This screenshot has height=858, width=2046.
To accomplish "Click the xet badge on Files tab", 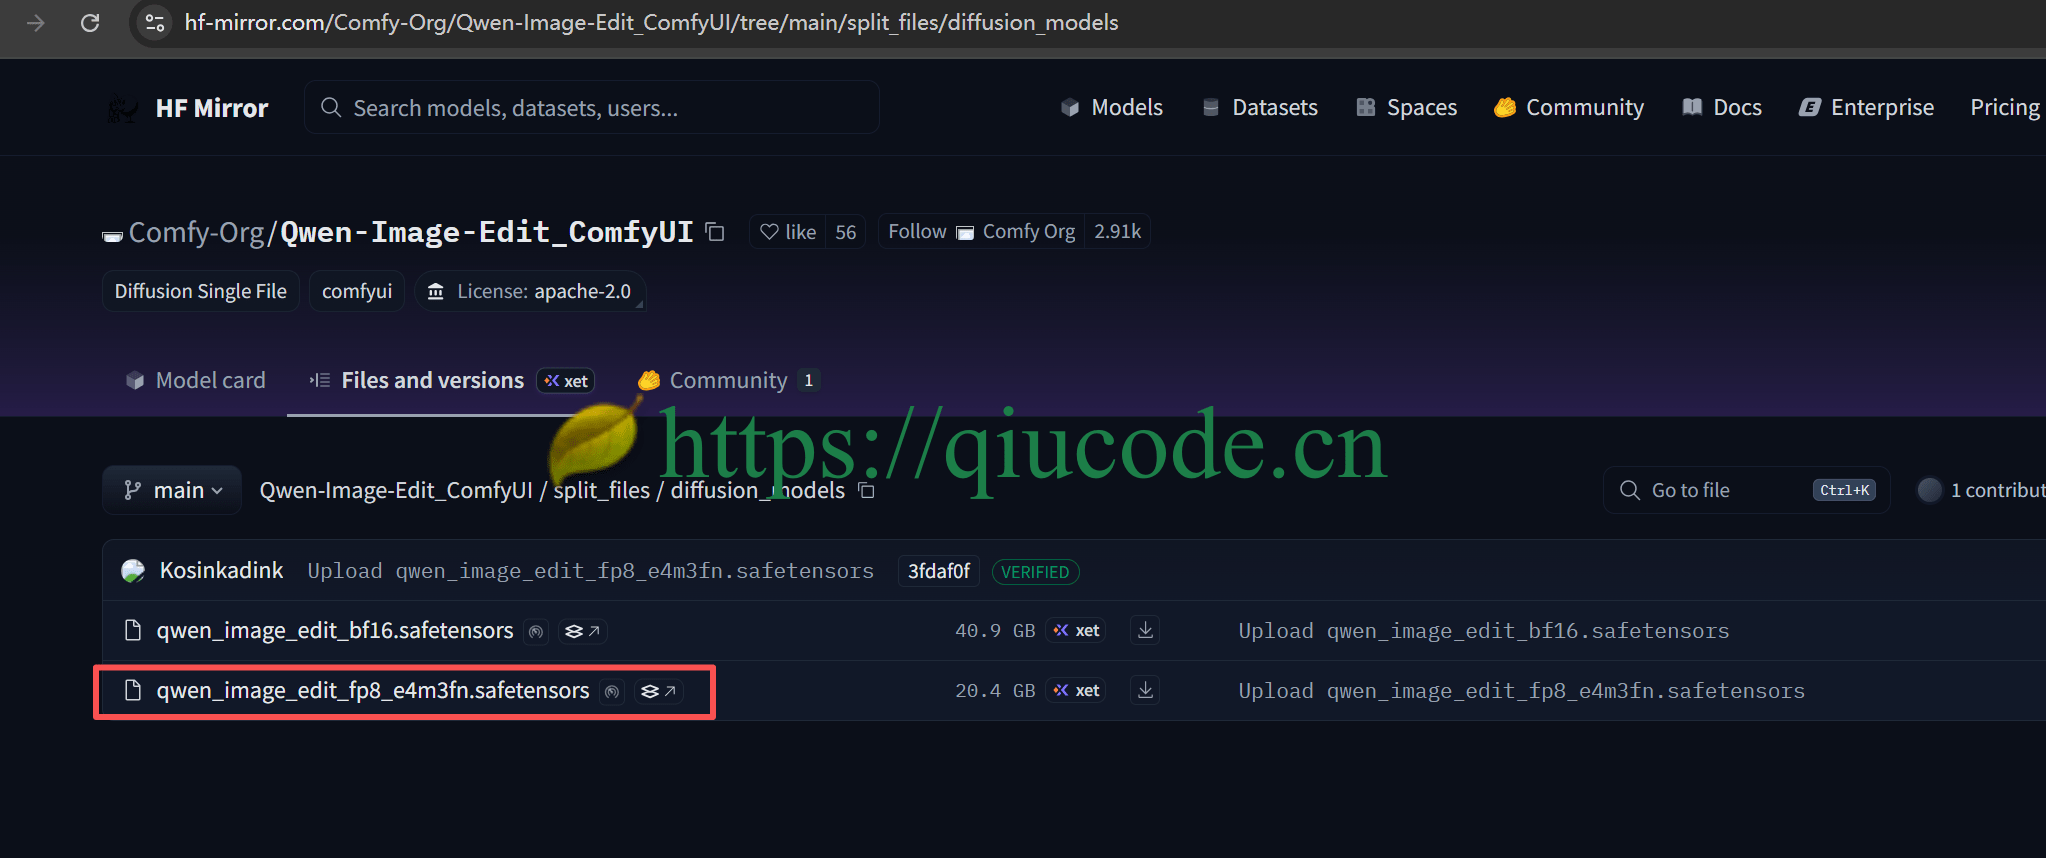I will 566,381.
